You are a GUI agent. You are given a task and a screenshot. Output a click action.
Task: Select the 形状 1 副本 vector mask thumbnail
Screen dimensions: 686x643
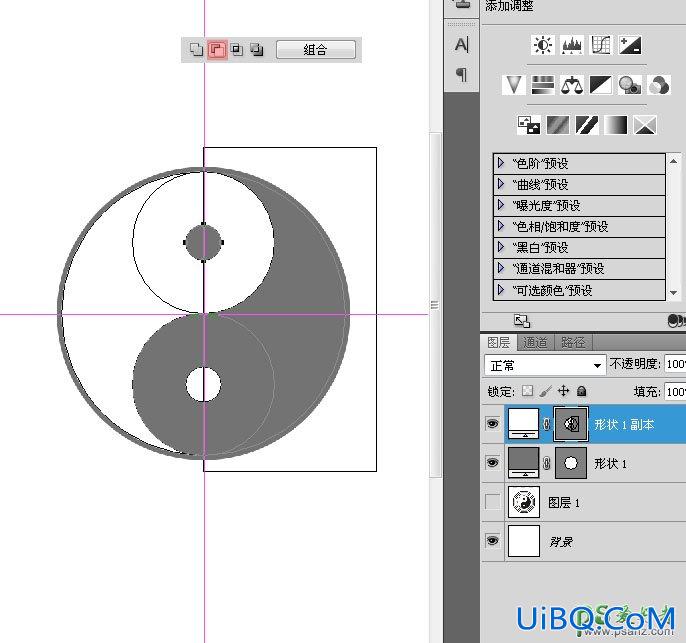click(571, 423)
